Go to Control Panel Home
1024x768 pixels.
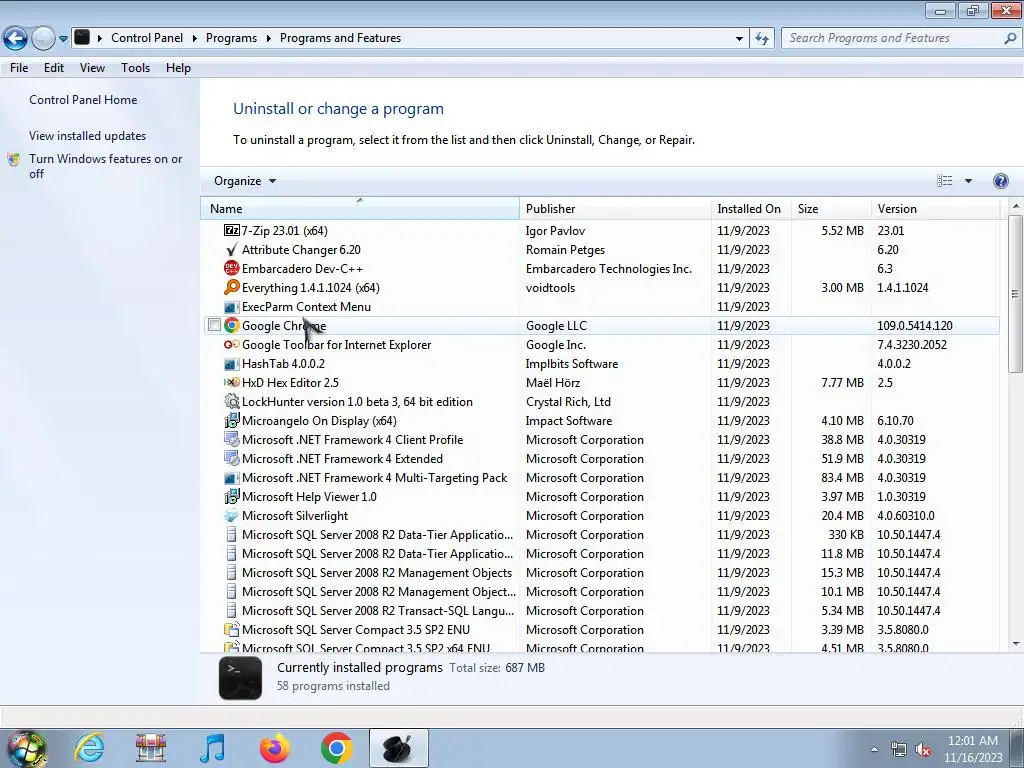[83, 100]
